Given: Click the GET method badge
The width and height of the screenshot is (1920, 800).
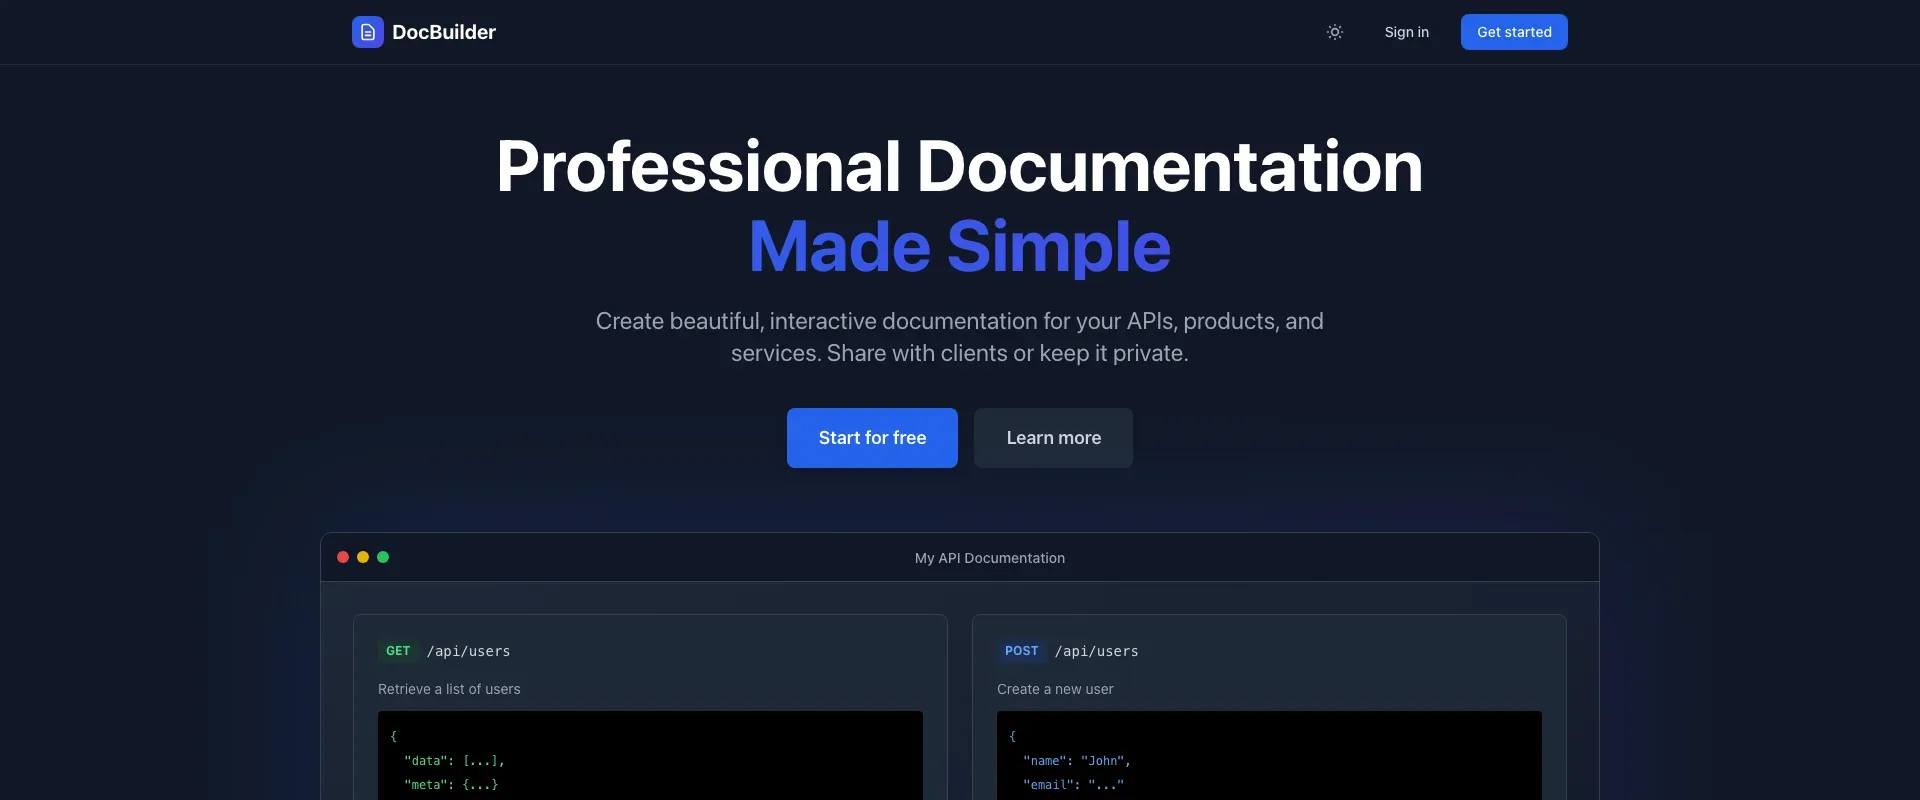Looking at the screenshot, I should tap(398, 651).
